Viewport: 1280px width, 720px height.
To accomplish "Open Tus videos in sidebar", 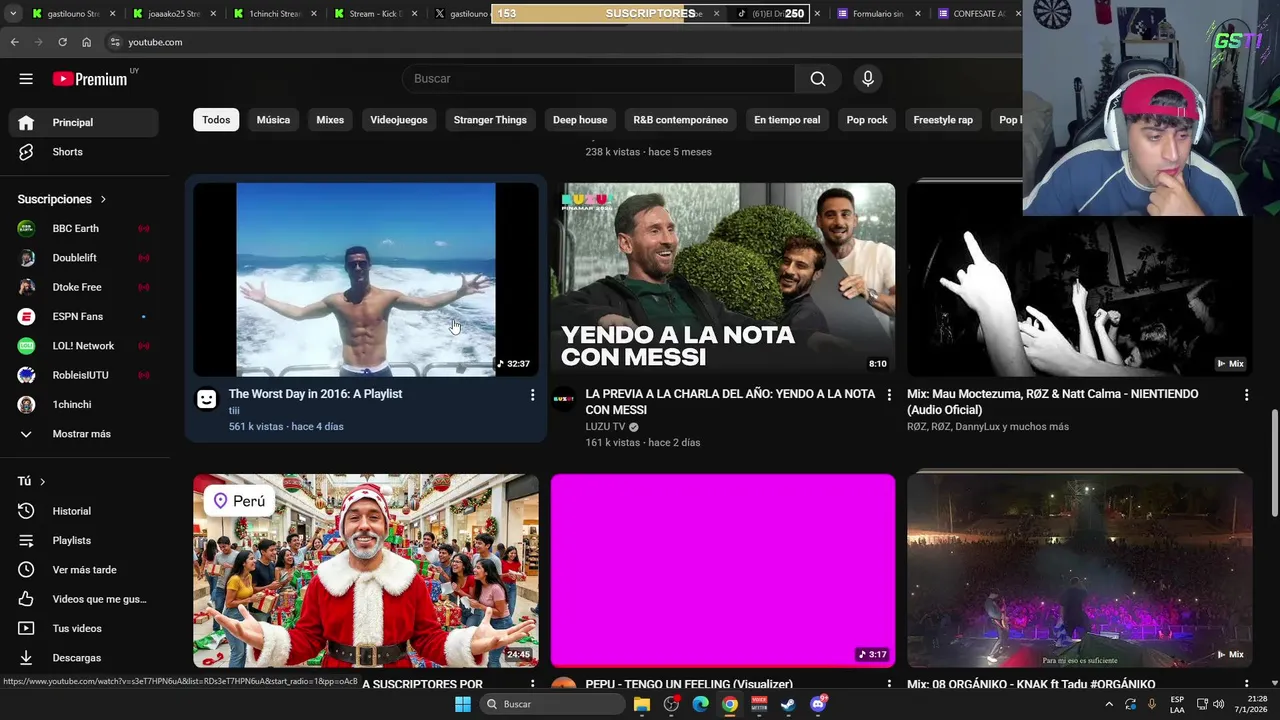I will pos(84,628).
